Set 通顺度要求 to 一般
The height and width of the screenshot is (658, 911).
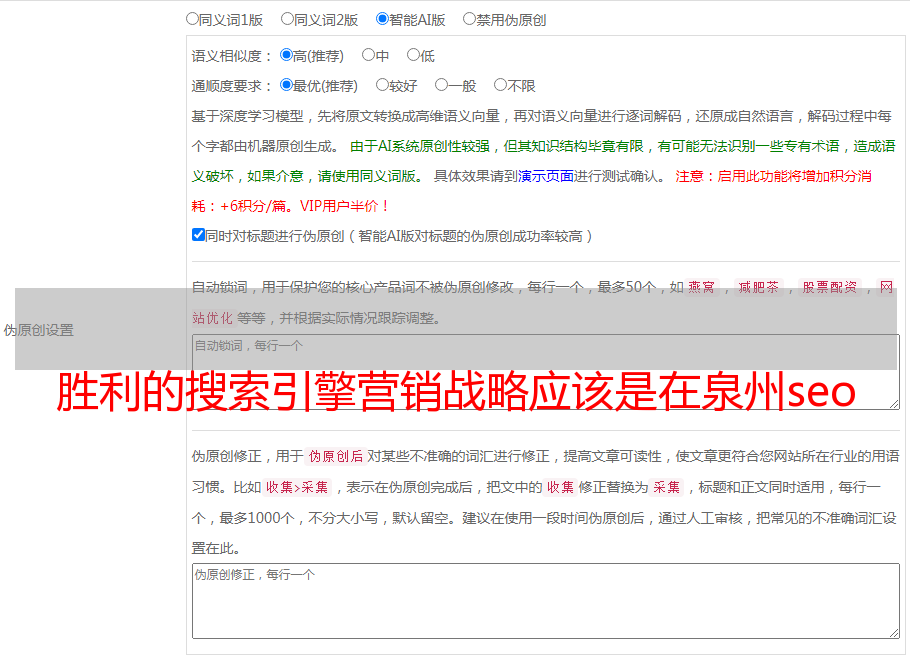(441, 85)
